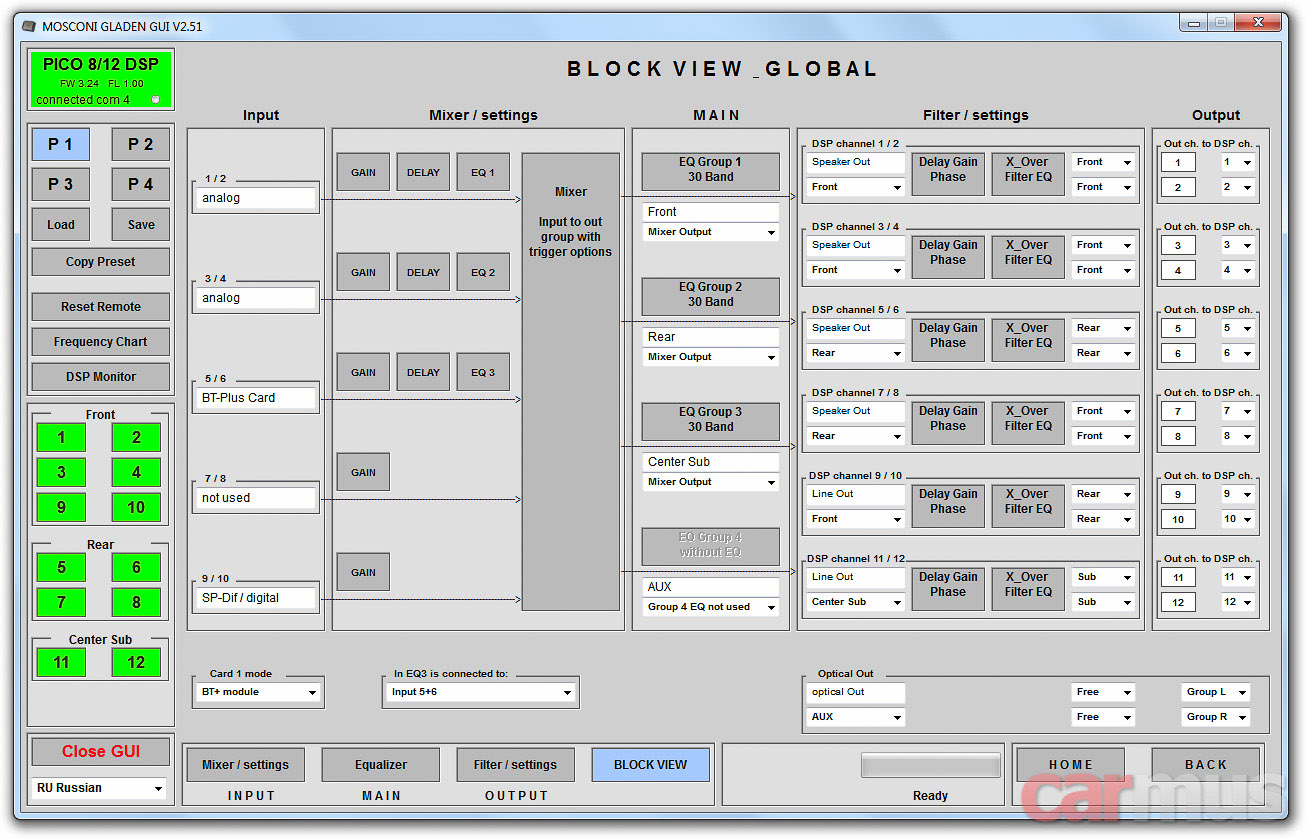1307x839 pixels.
Task: Toggle Center Sub channel 12 green button
Action: click(x=136, y=662)
